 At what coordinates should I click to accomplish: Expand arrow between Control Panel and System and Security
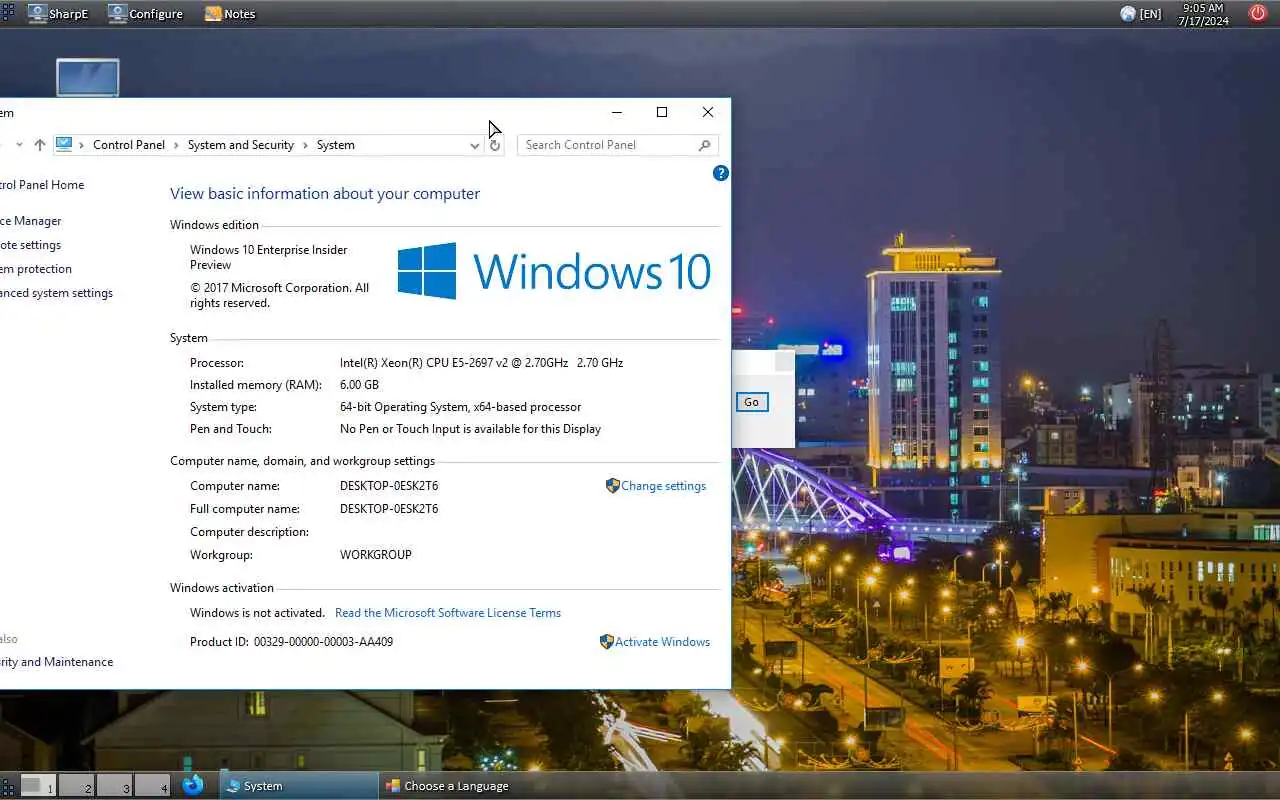pos(177,145)
